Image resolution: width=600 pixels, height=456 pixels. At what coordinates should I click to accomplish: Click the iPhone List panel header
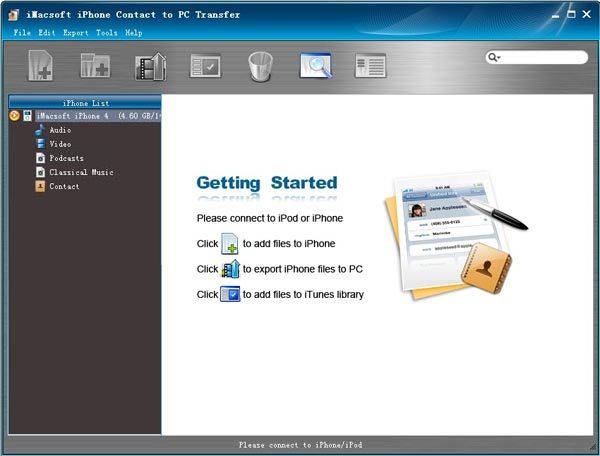85,103
